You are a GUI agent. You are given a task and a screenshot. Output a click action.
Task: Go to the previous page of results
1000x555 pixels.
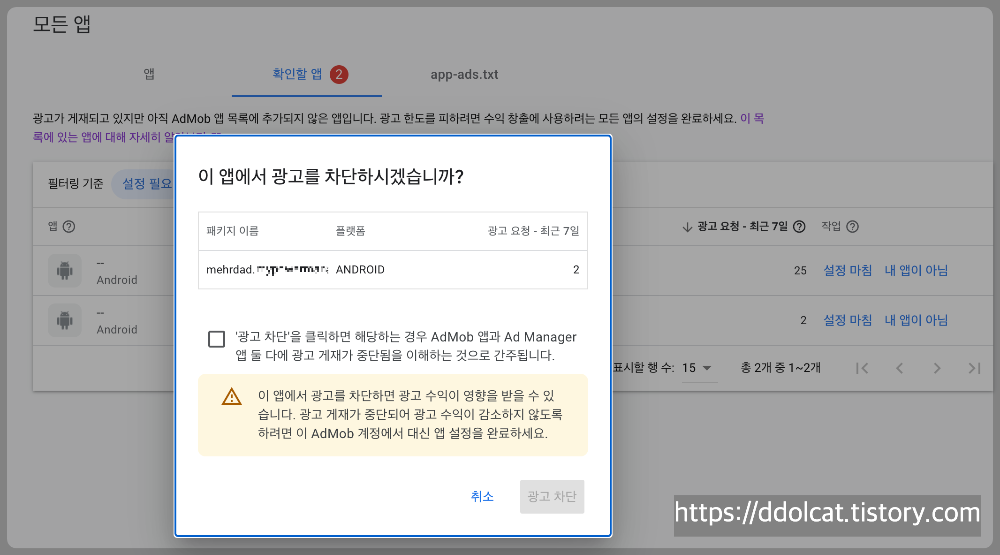(899, 368)
